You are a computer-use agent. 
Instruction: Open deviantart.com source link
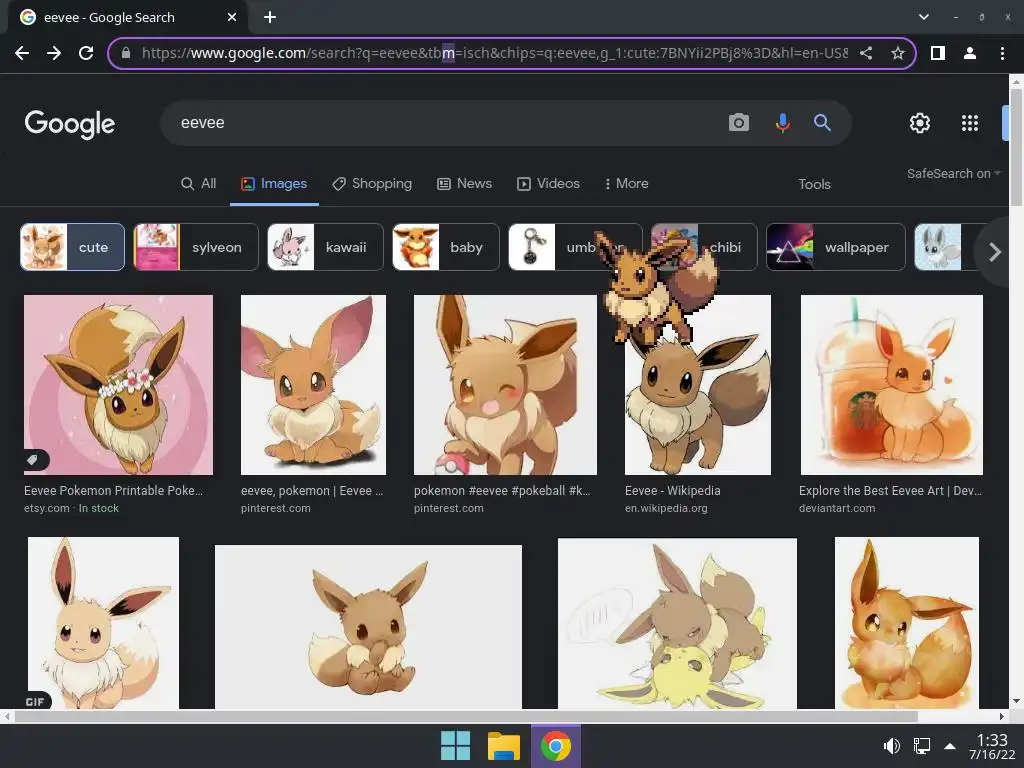(837, 508)
